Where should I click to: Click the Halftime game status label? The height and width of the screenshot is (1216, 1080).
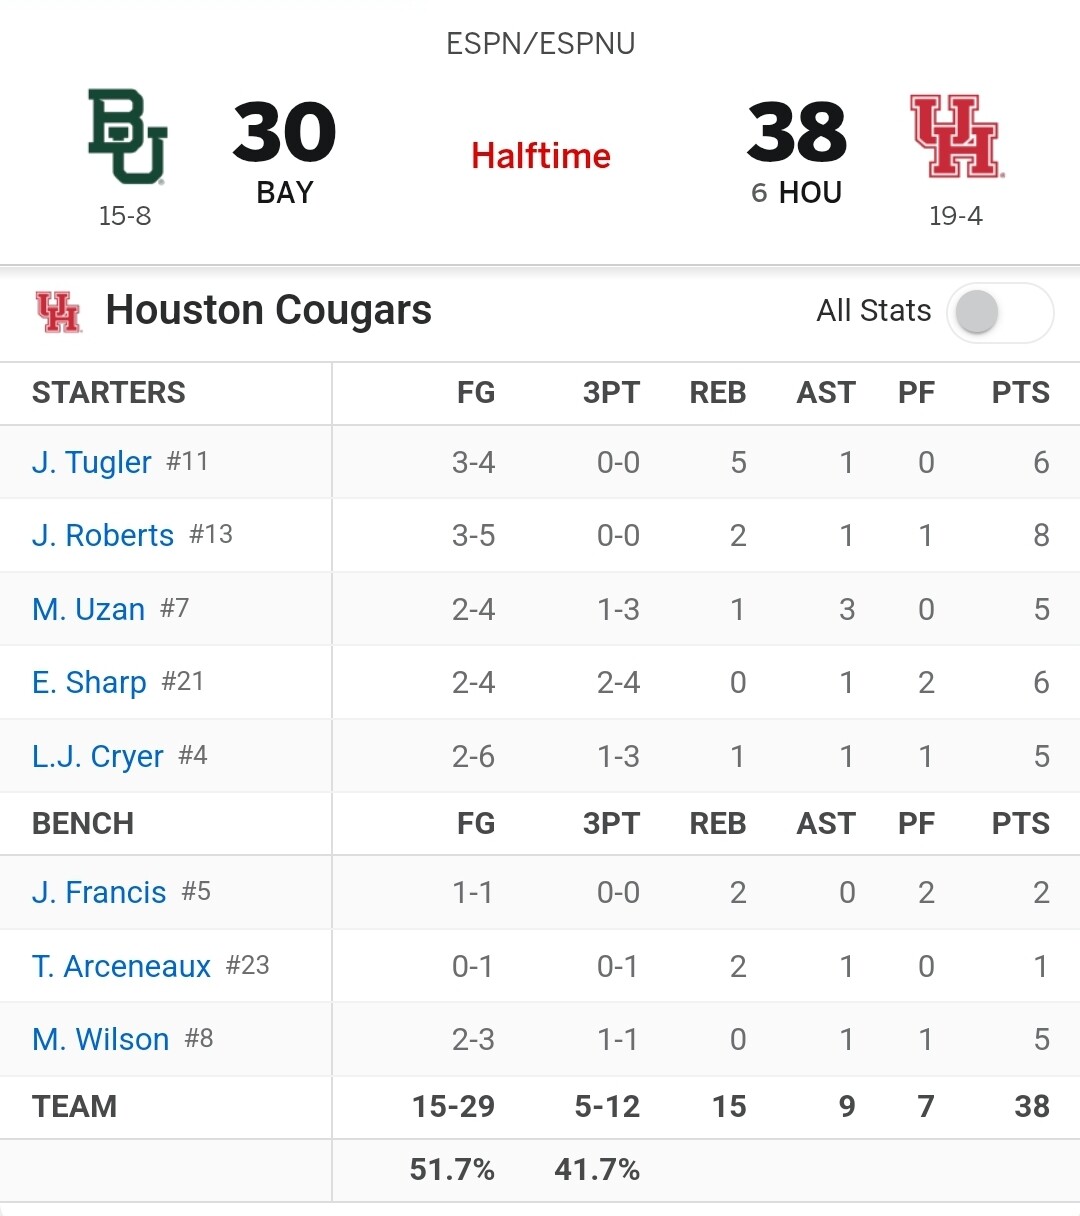541,156
